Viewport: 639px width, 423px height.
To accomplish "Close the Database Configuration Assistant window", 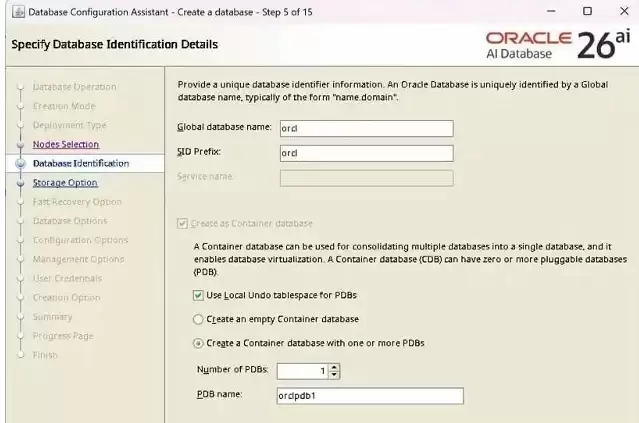I will 624,11.
